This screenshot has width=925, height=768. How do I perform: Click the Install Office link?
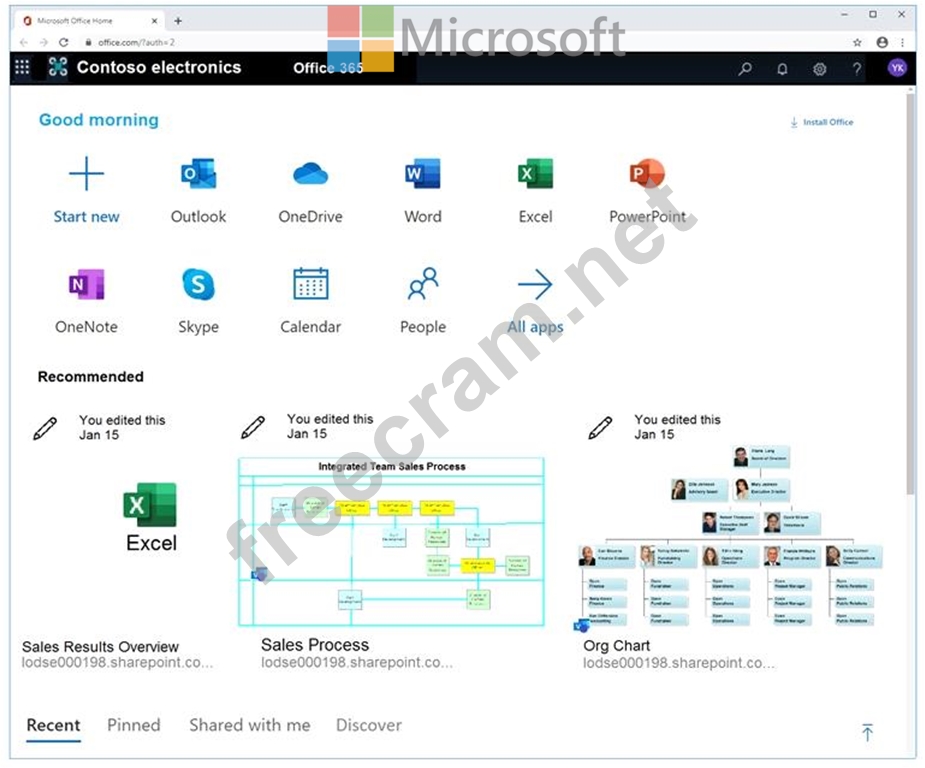822,122
